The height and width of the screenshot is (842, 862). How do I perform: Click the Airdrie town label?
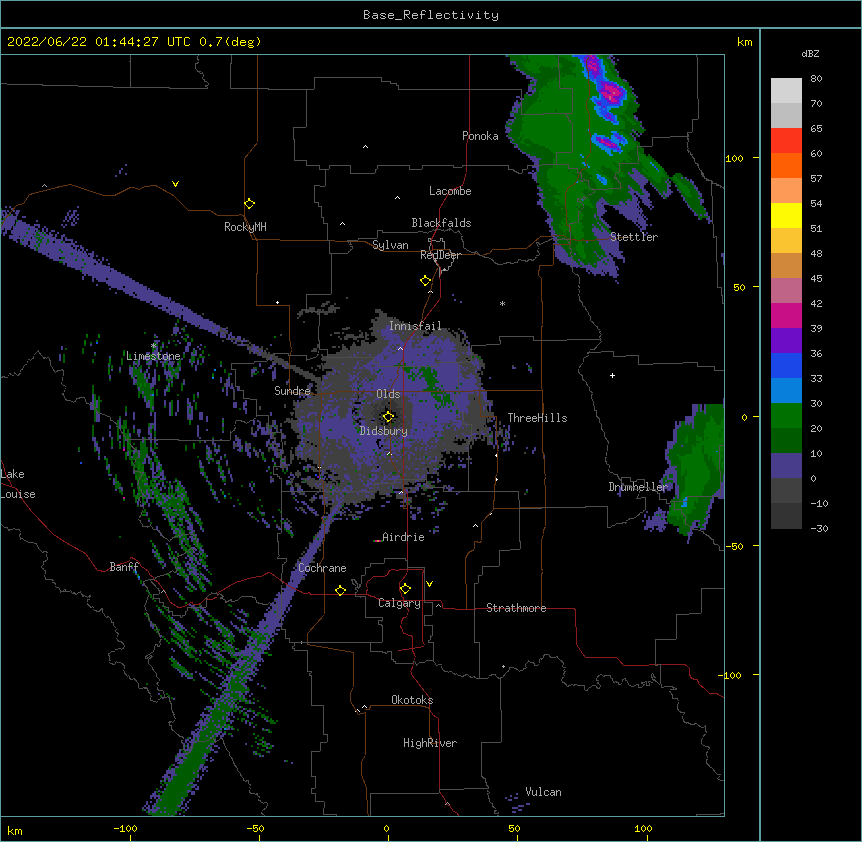pos(403,537)
